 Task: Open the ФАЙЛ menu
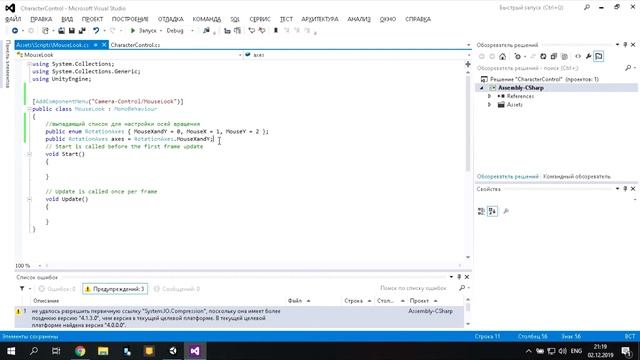point(13,19)
